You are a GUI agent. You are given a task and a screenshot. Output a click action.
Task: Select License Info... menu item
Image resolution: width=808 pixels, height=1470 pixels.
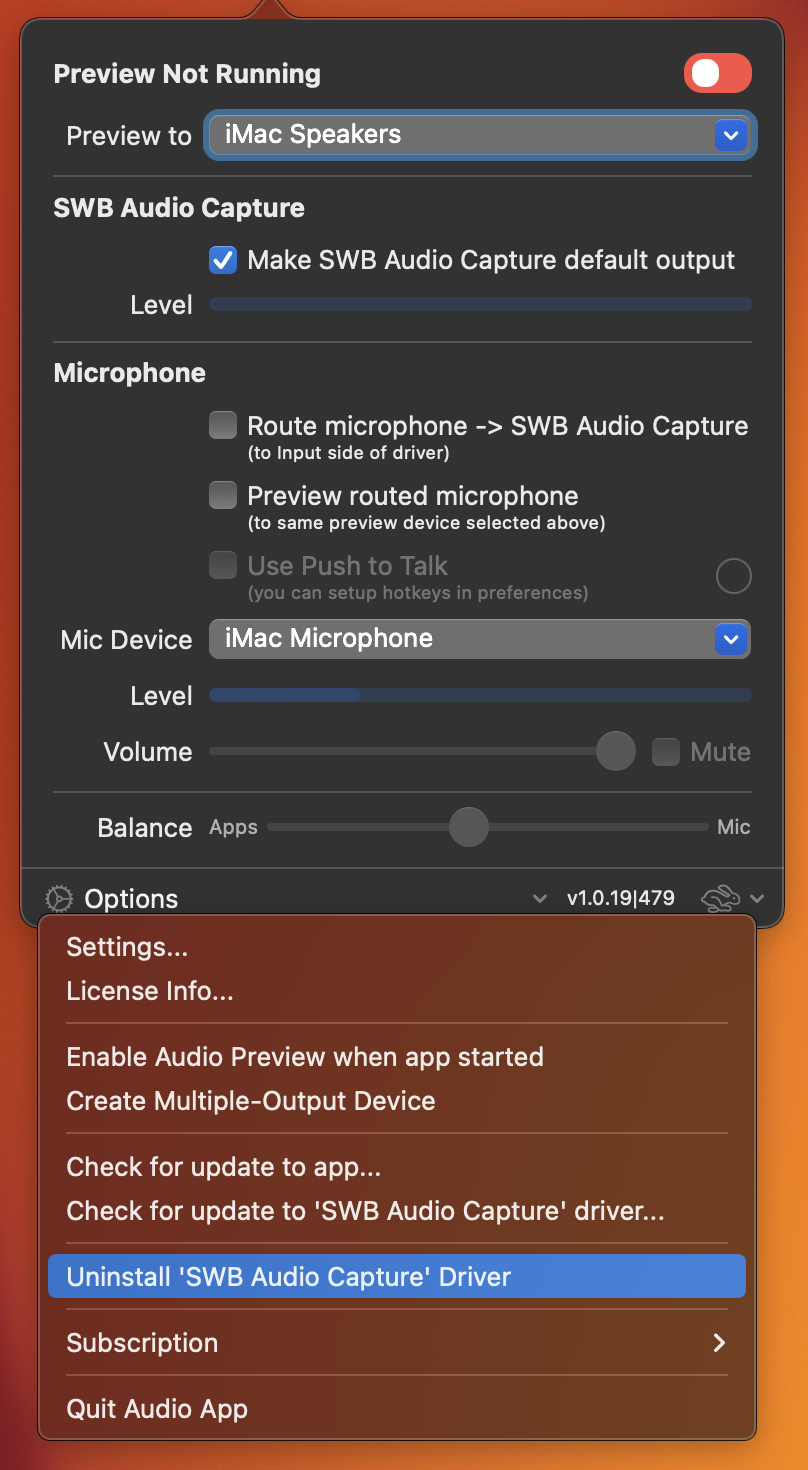pyautogui.click(x=397, y=991)
